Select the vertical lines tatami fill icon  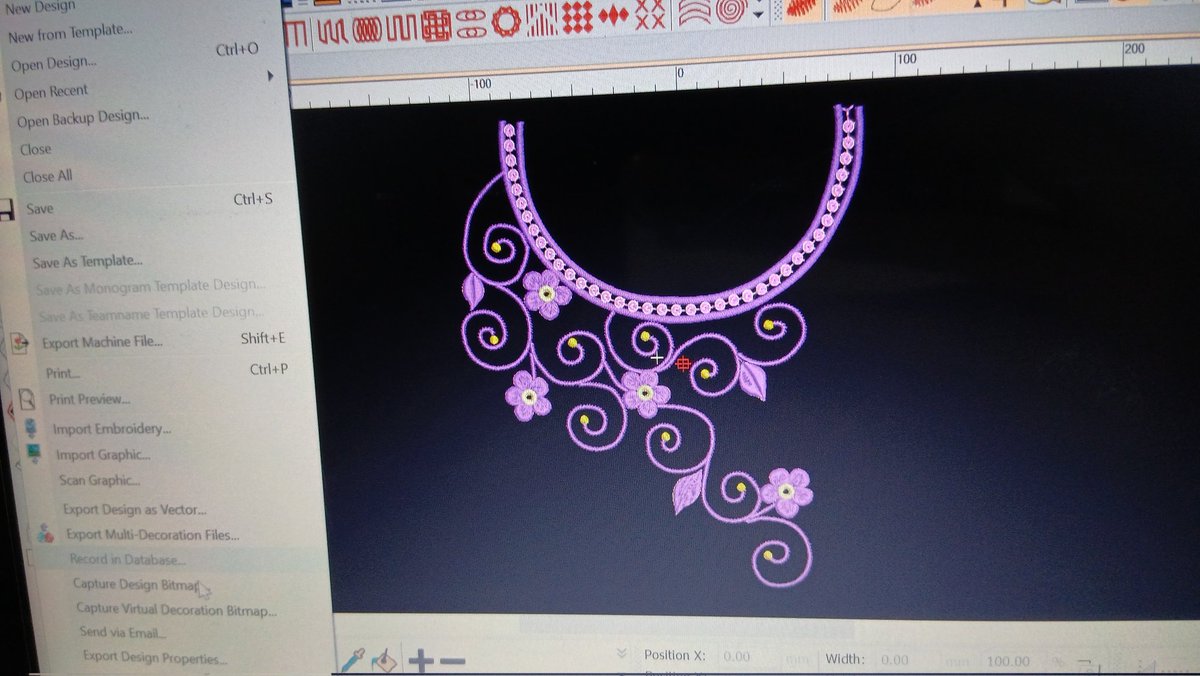[542, 19]
